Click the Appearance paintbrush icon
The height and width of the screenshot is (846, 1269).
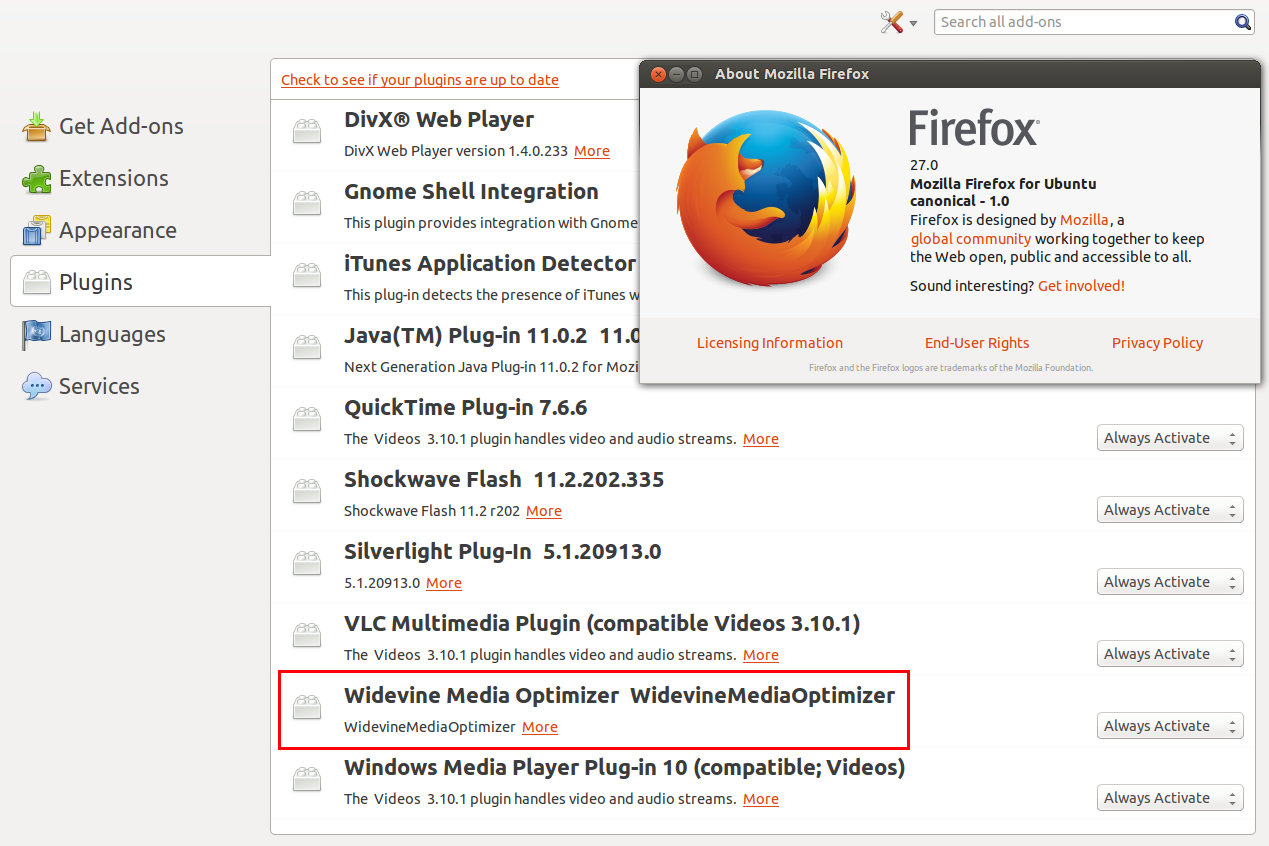tap(37, 230)
